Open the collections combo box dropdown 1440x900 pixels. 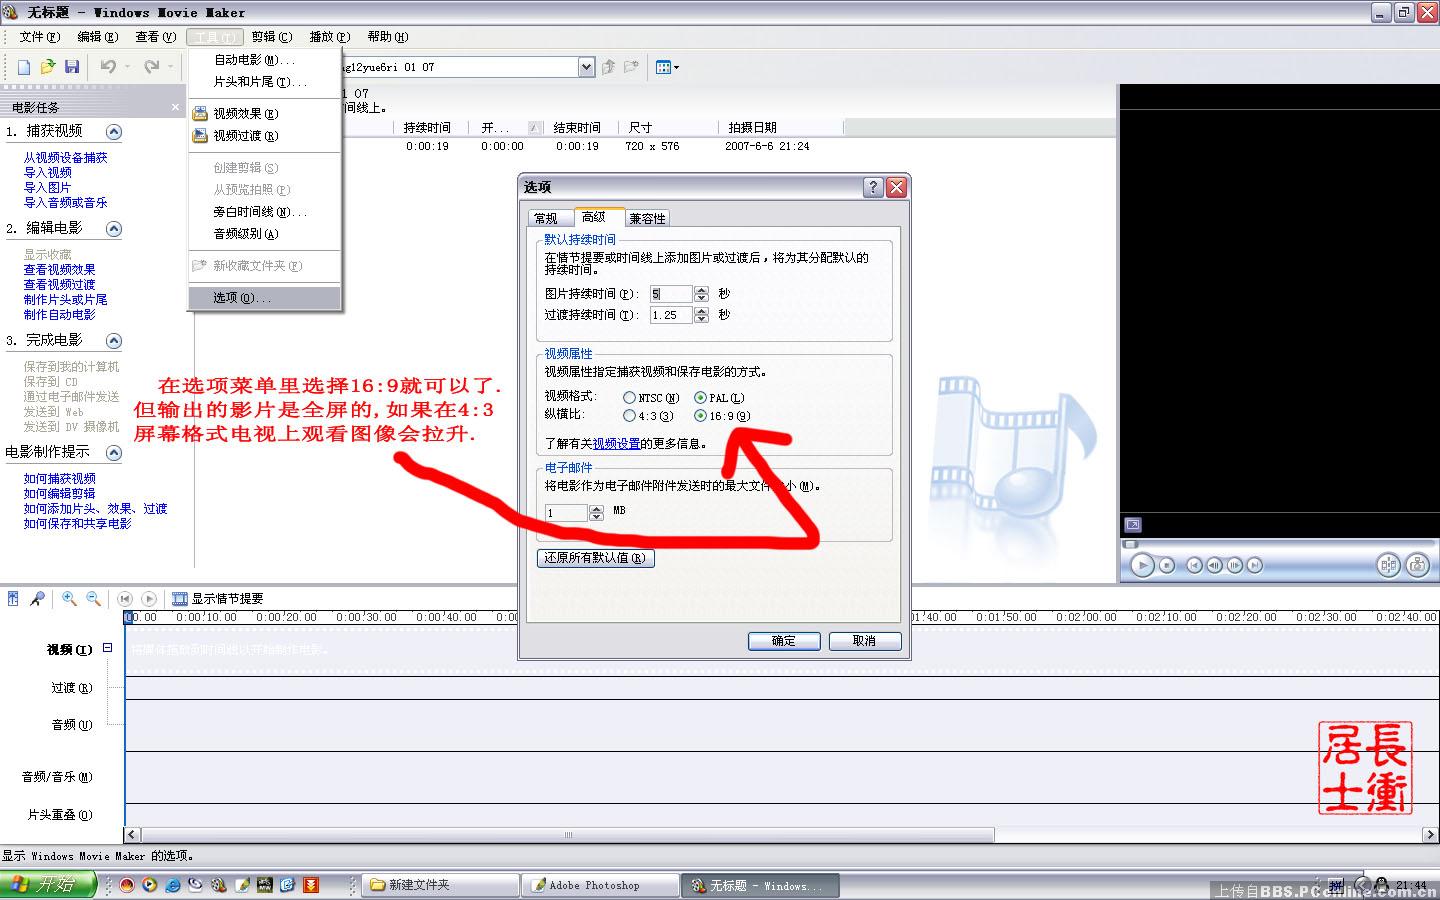586,67
